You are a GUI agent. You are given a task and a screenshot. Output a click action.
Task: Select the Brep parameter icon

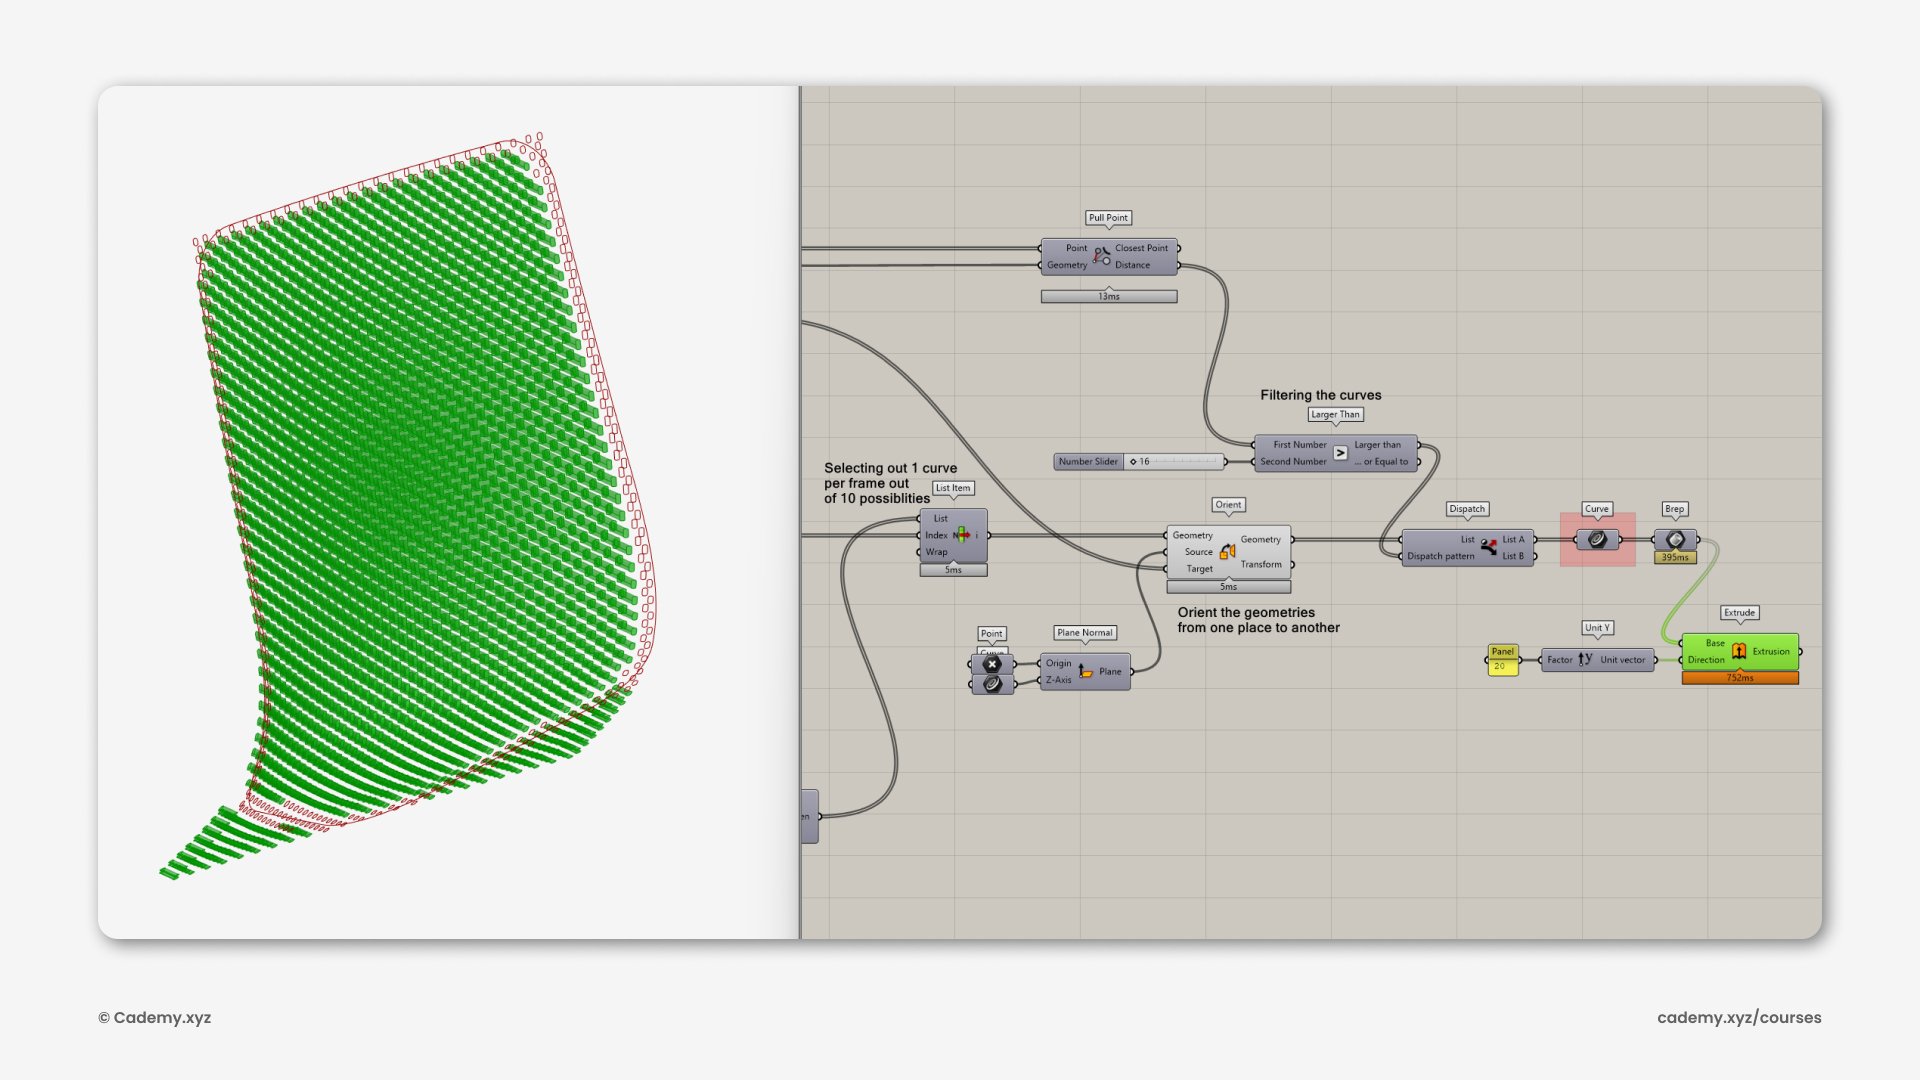pyautogui.click(x=1675, y=540)
